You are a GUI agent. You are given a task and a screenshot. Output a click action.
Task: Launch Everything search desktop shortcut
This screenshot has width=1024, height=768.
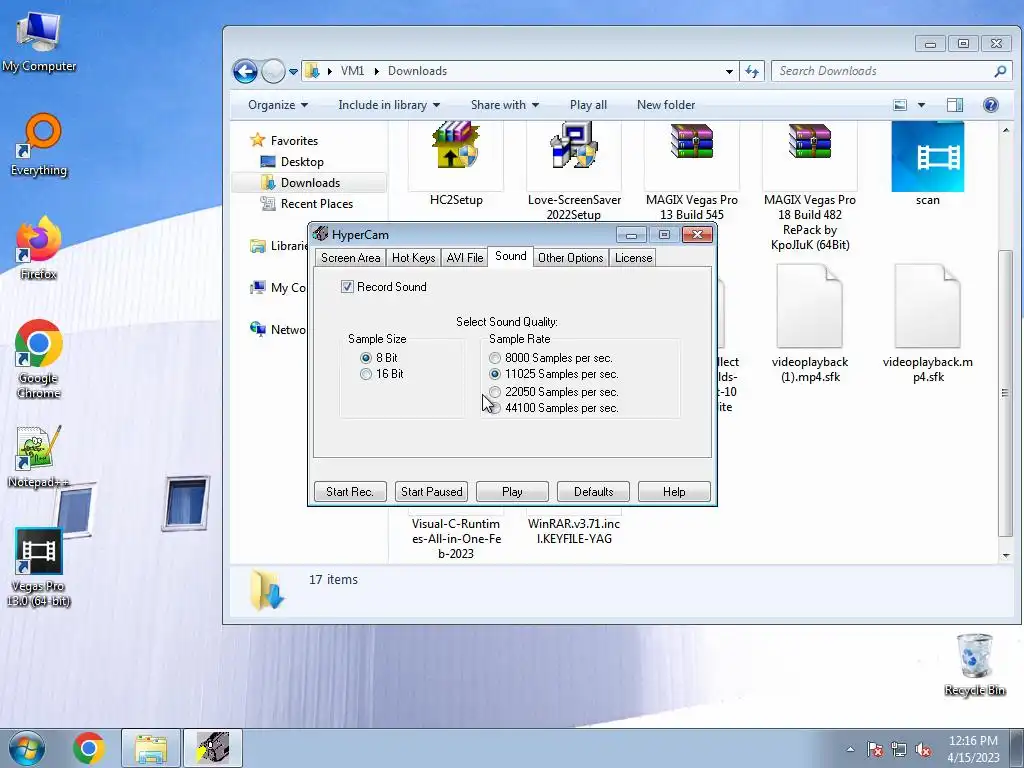39,144
